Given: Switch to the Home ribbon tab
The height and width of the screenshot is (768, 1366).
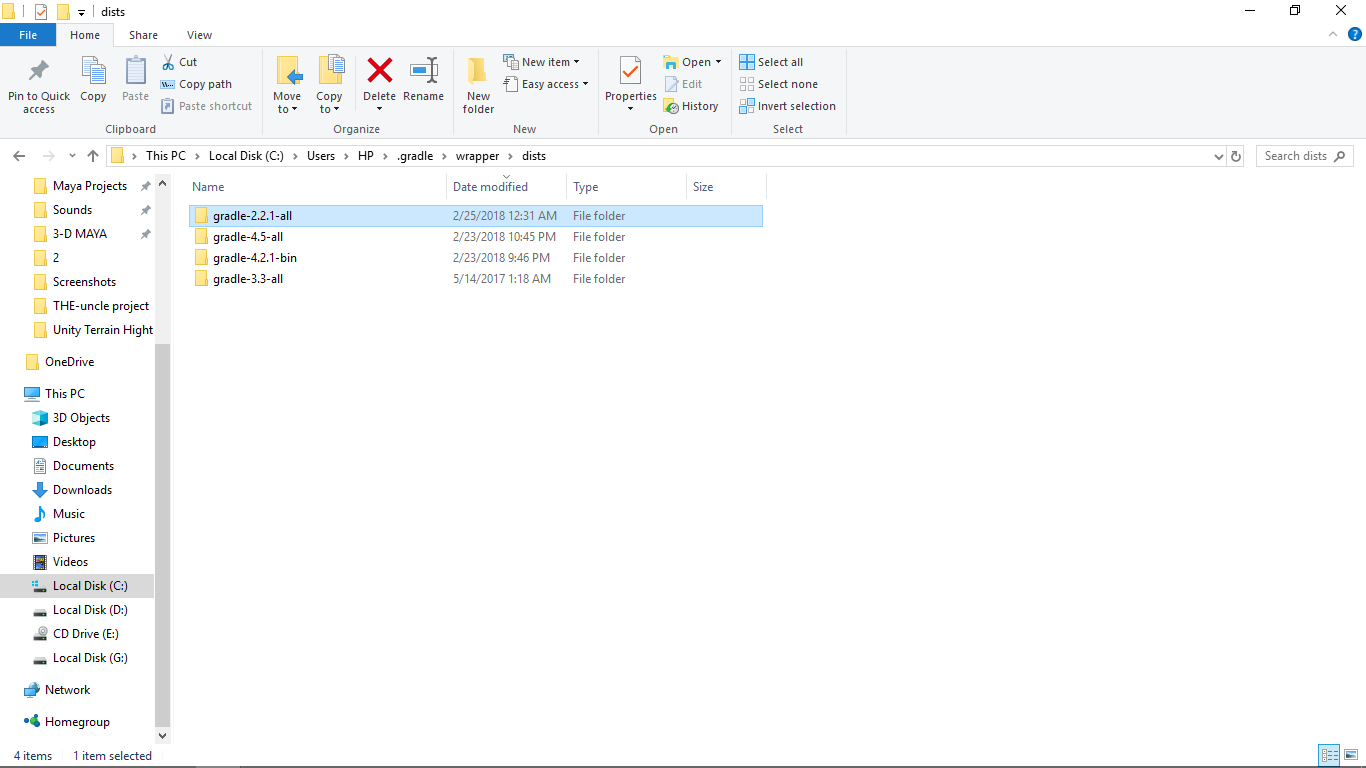Looking at the screenshot, I should click(85, 35).
